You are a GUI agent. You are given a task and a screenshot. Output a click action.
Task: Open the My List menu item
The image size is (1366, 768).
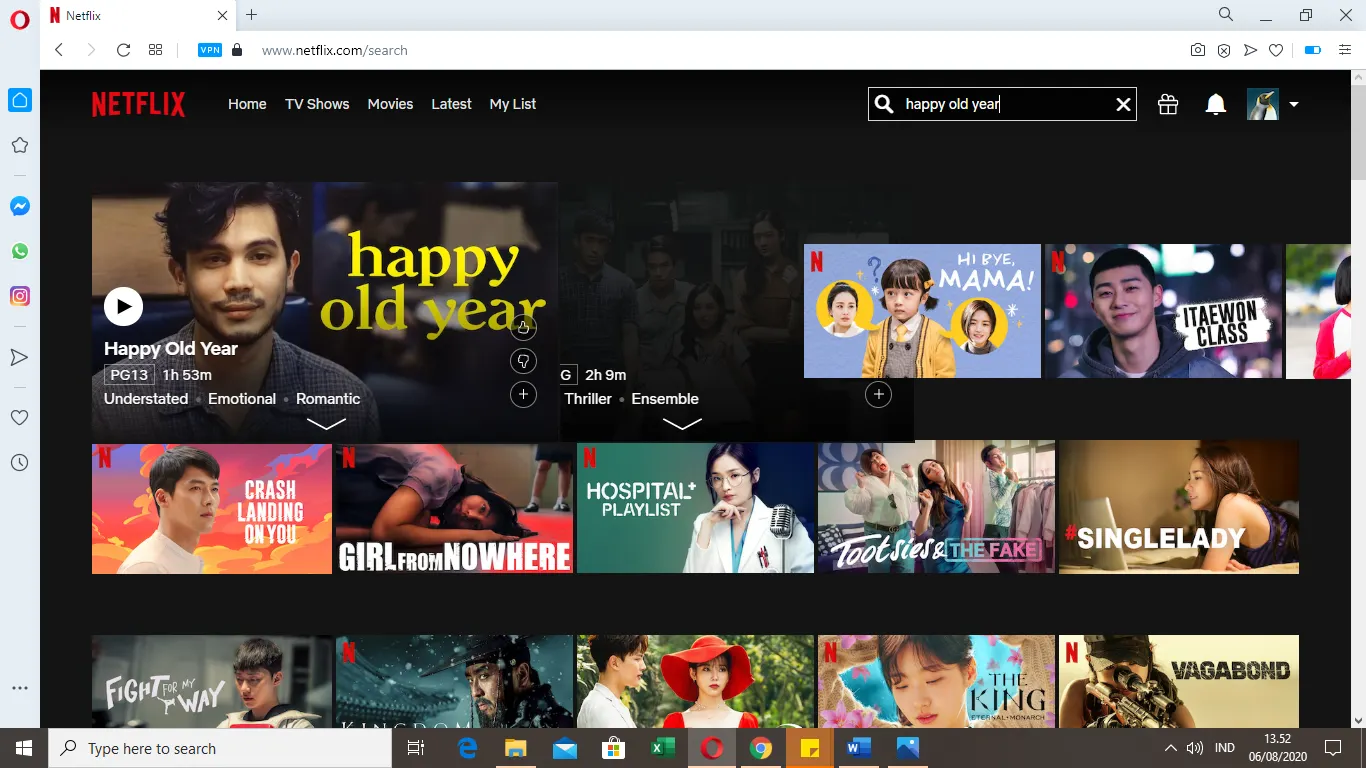512,104
